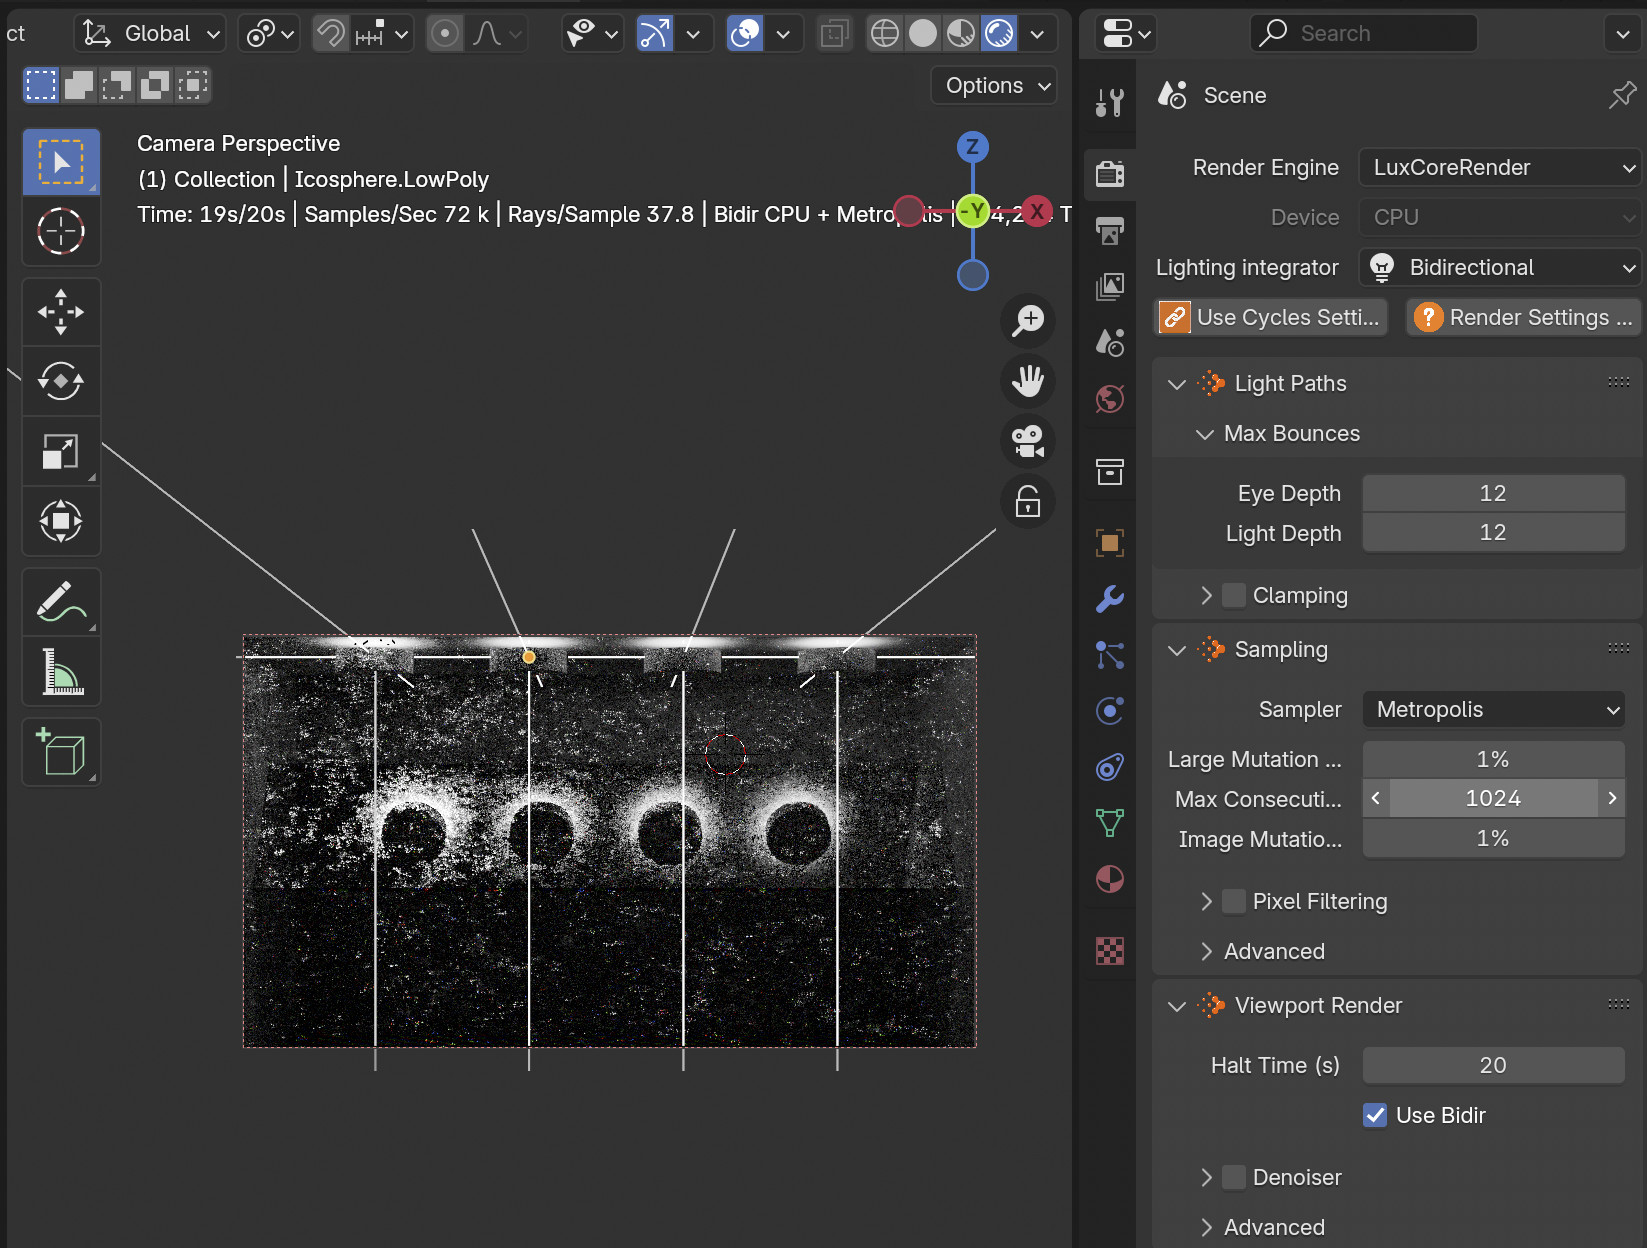Image resolution: width=1647 pixels, height=1248 pixels.
Task: Click the lock camera to view icon
Action: (x=1028, y=502)
